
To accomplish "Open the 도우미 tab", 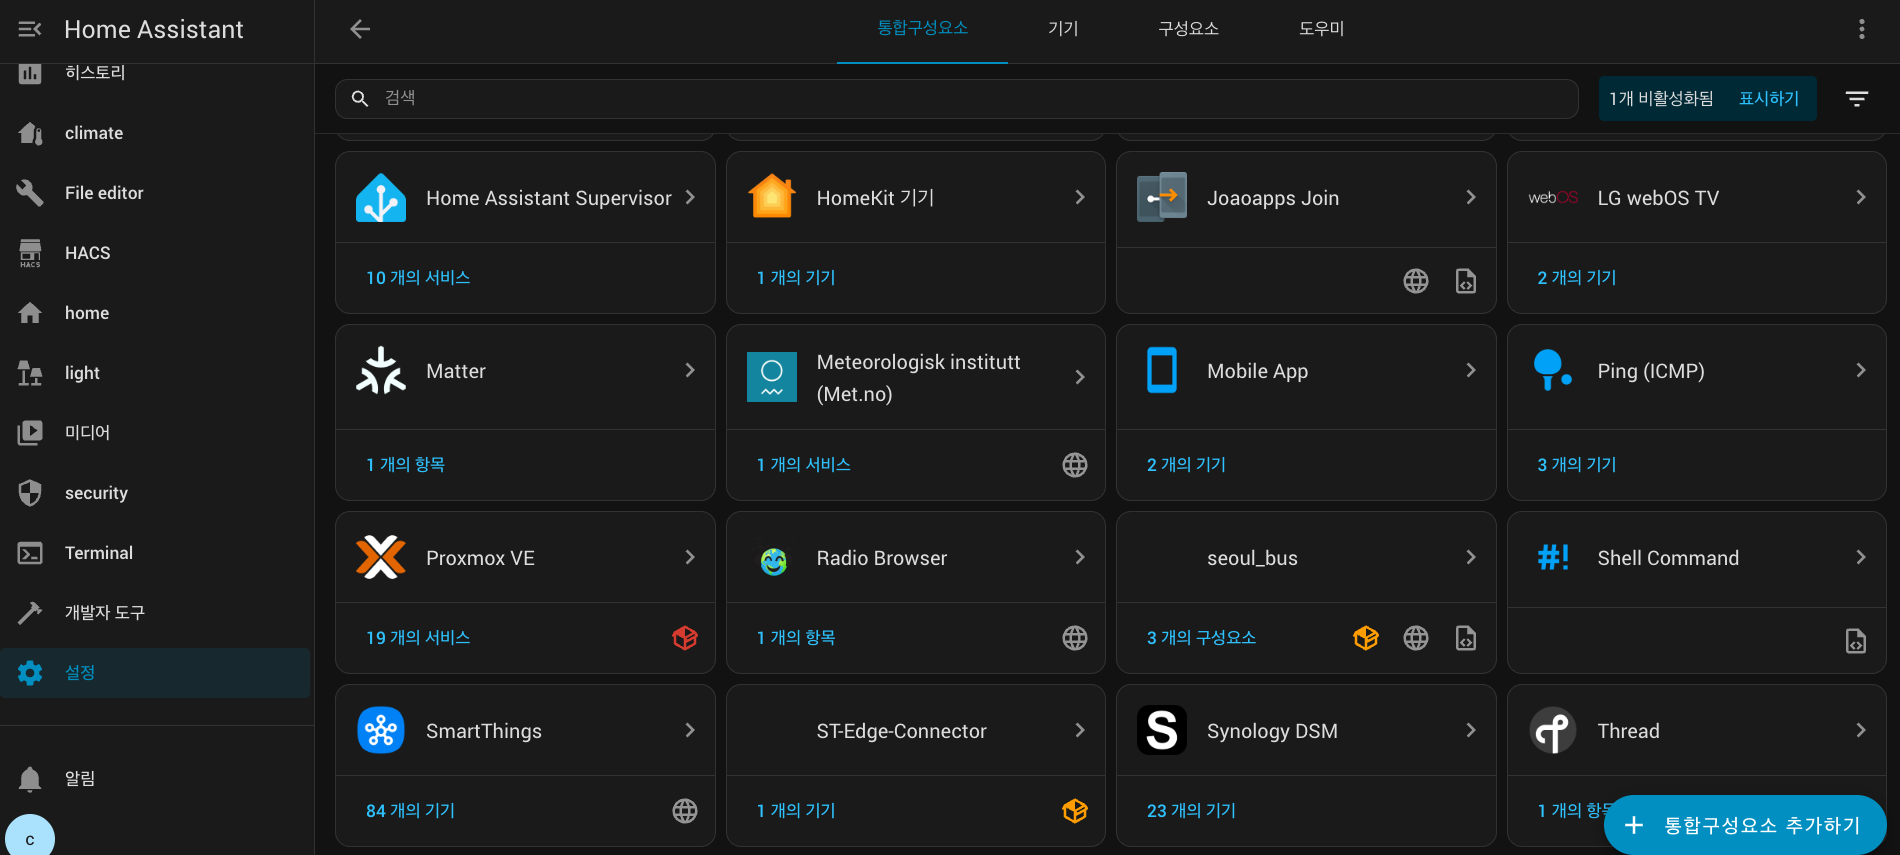I will 1321,29.
